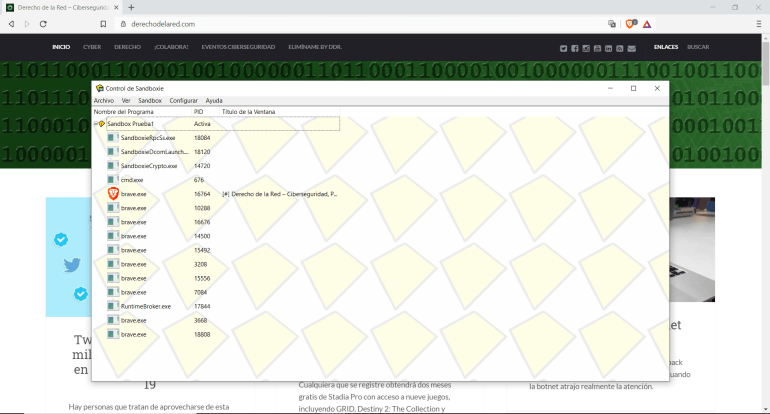Open the Configurar menu
Viewport: 770px width, 414px height.
(x=183, y=101)
